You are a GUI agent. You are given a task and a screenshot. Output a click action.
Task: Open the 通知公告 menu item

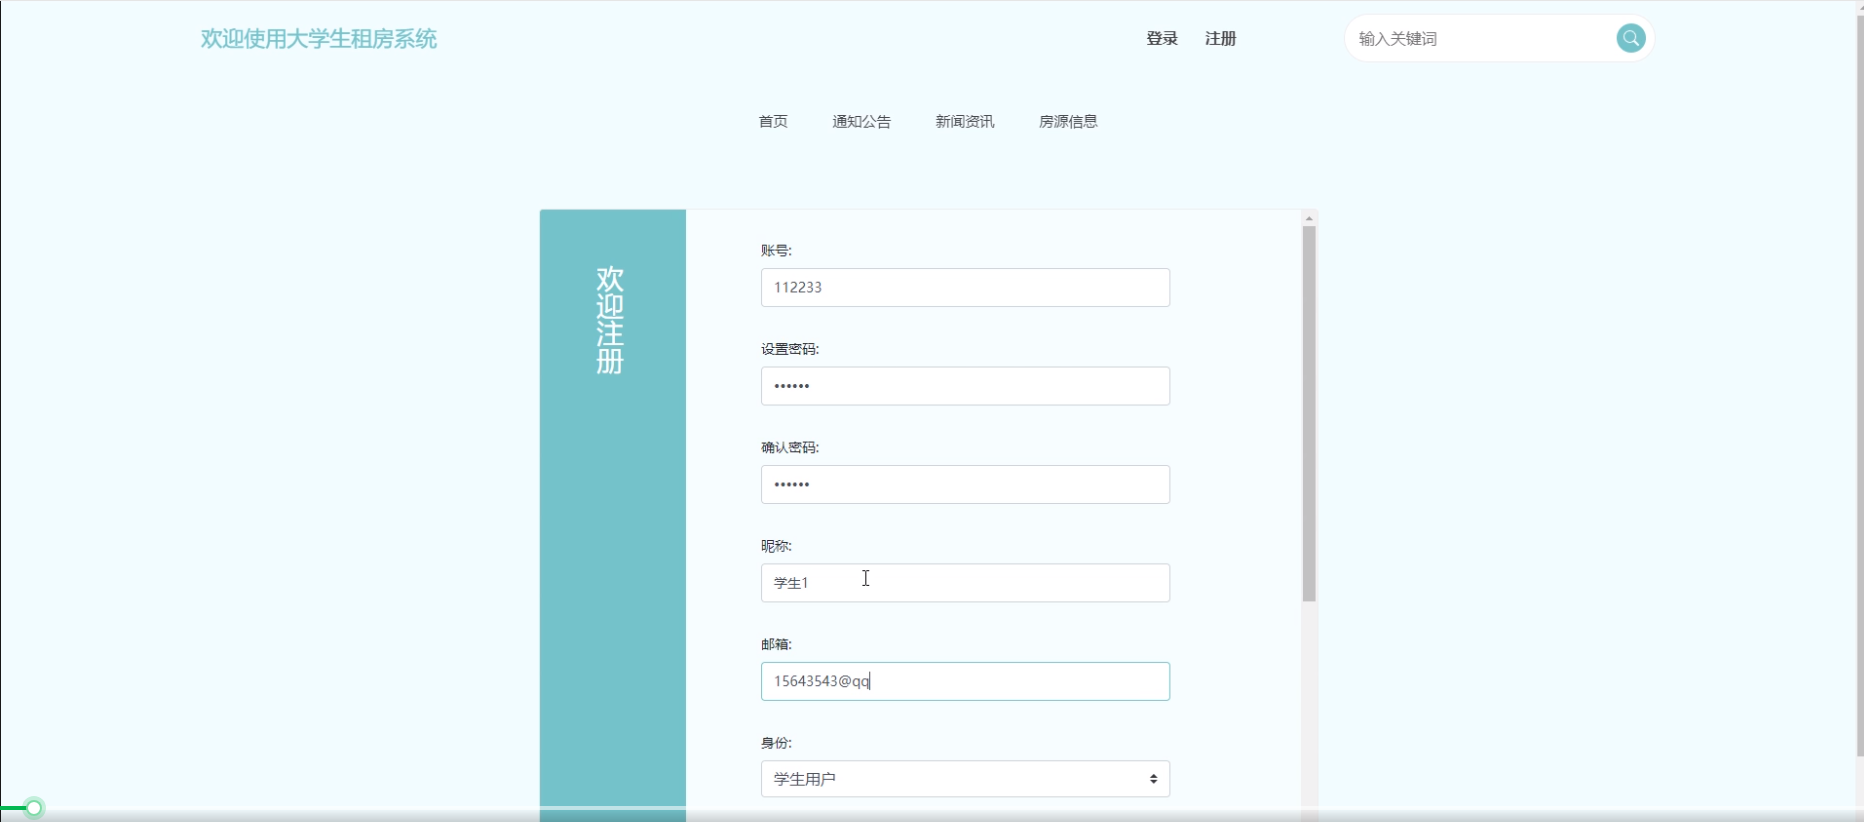point(861,121)
